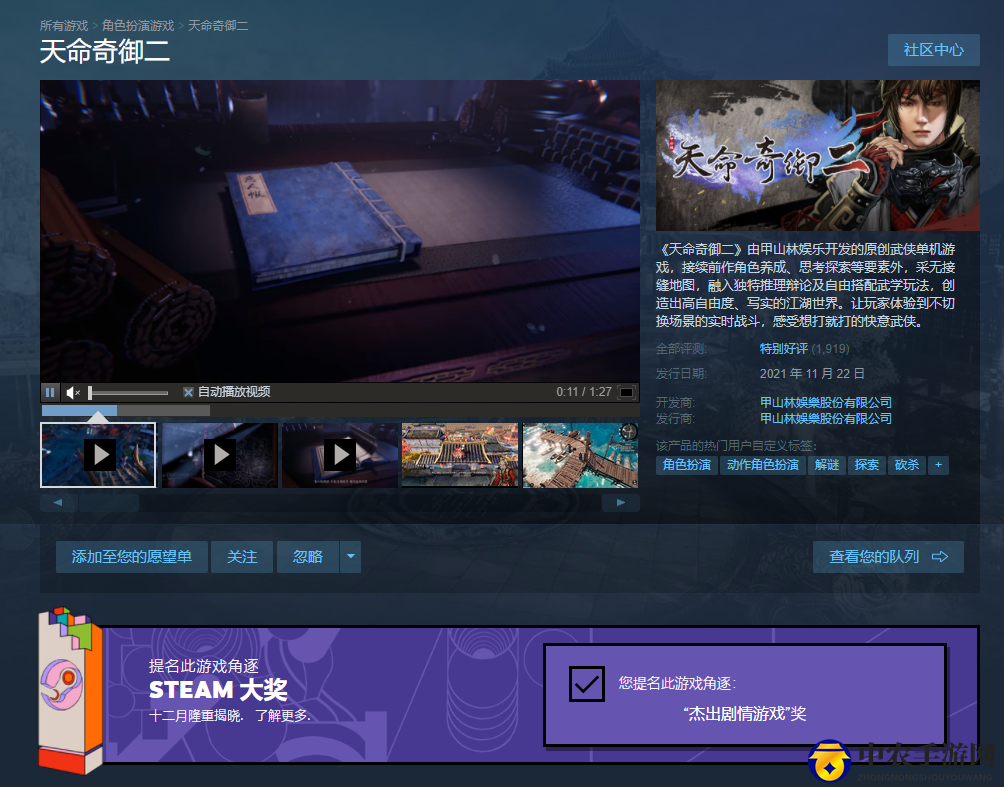Screen dimensions: 1004x787
Task: Select the 探索 tag
Action: [x=866, y=465]
